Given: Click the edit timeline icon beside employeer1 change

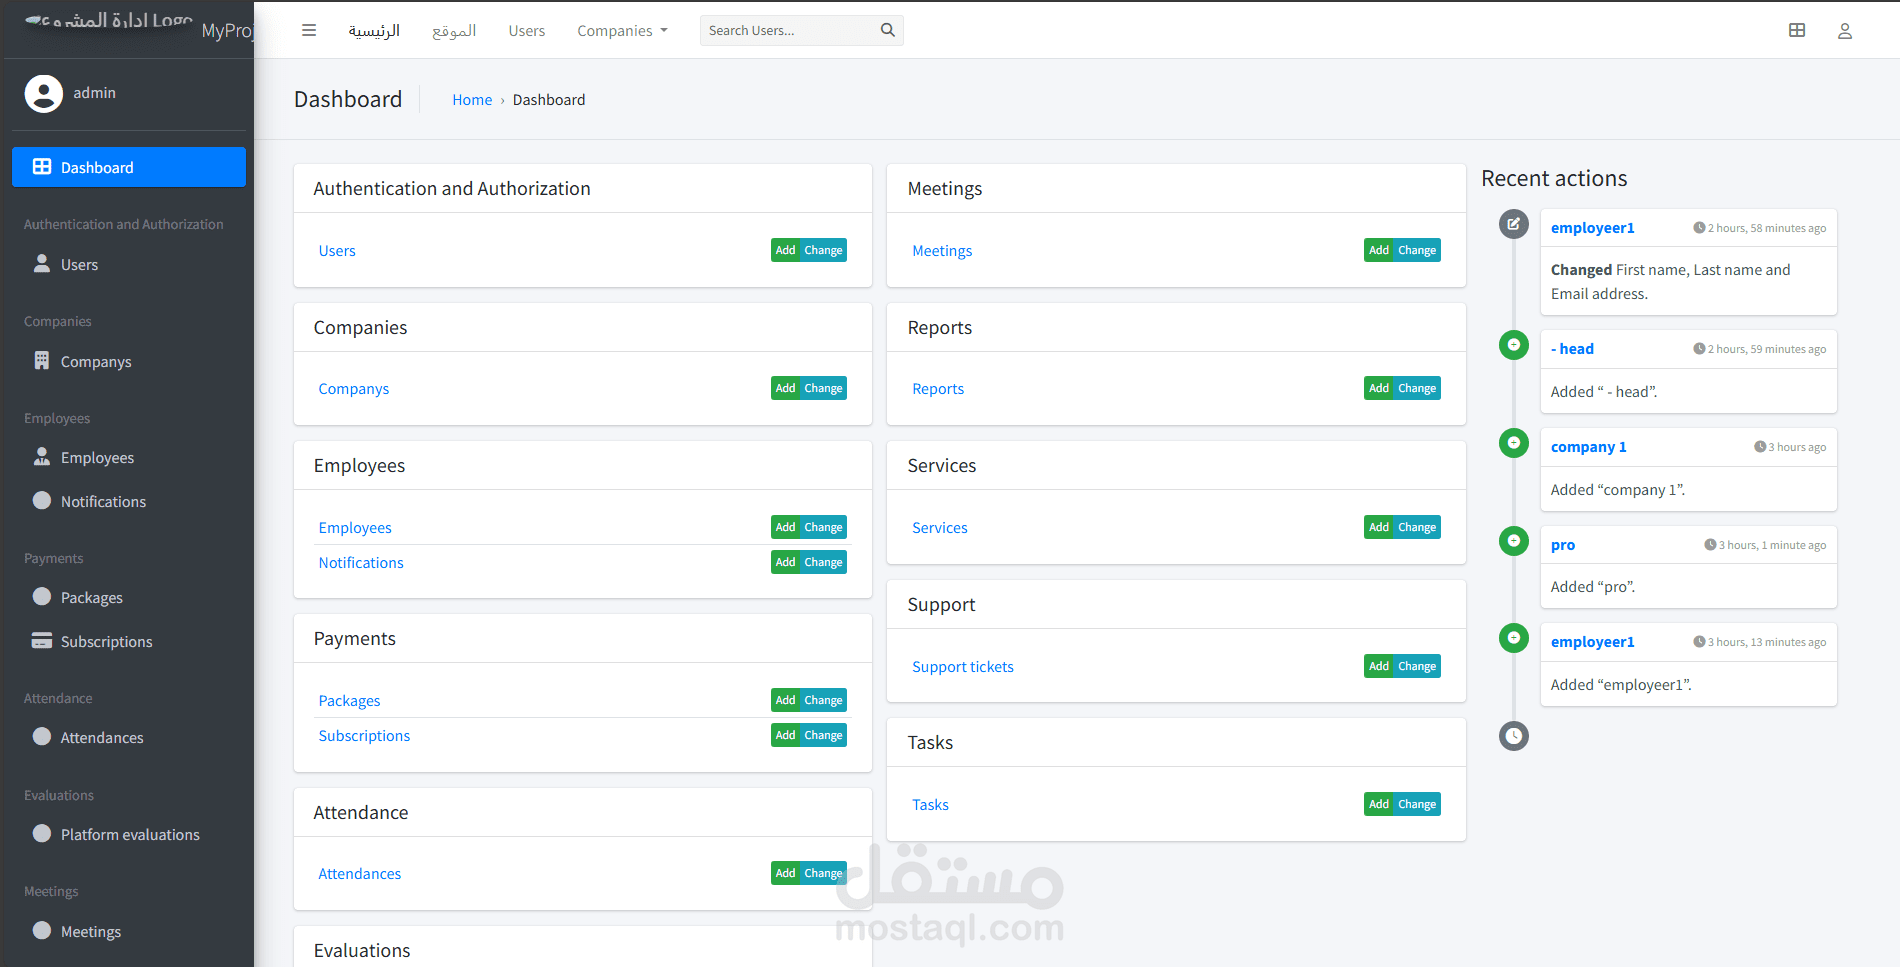Looking at the screenshot, I should pyautogui.click(x=1514, y=224).
